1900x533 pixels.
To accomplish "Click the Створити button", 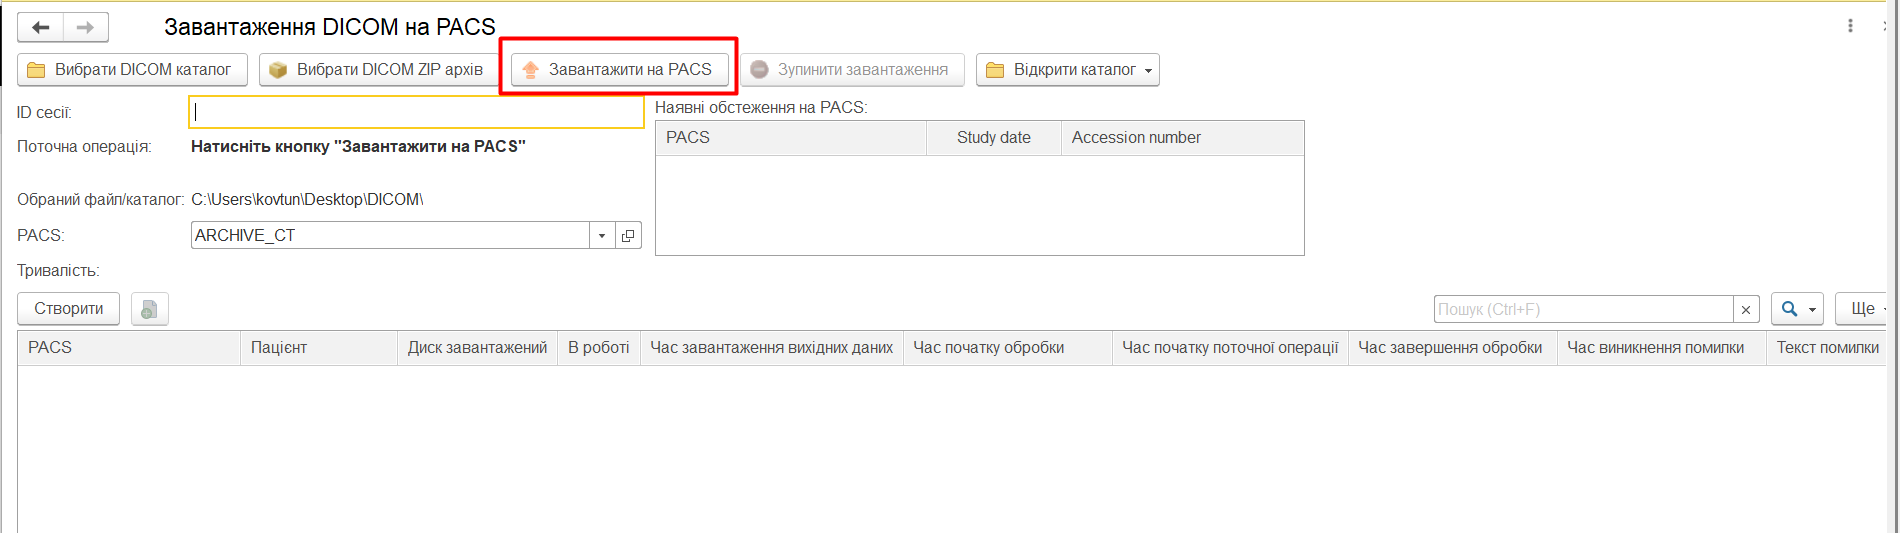I will [68, 309].
